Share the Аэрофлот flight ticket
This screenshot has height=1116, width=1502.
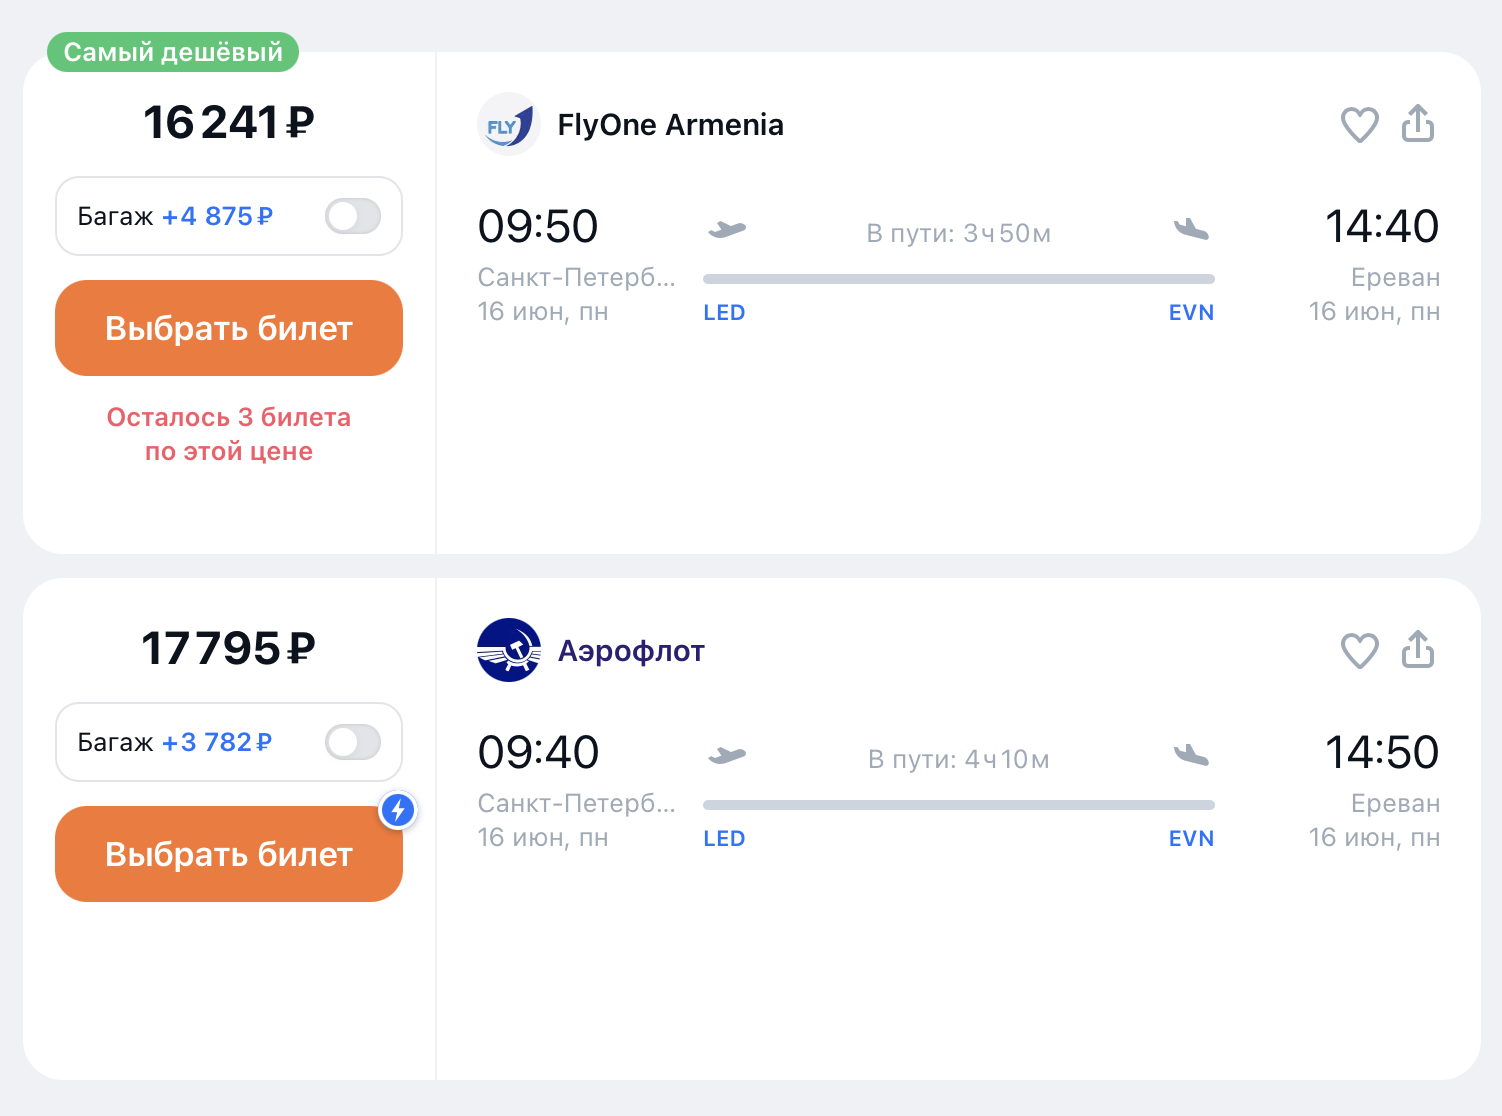coord(1418,649)
